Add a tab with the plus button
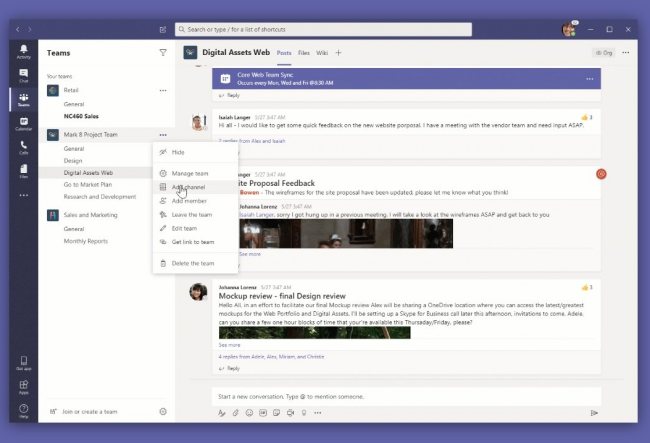This screenshot has width=650, height=443. click(x=338, y=53)
